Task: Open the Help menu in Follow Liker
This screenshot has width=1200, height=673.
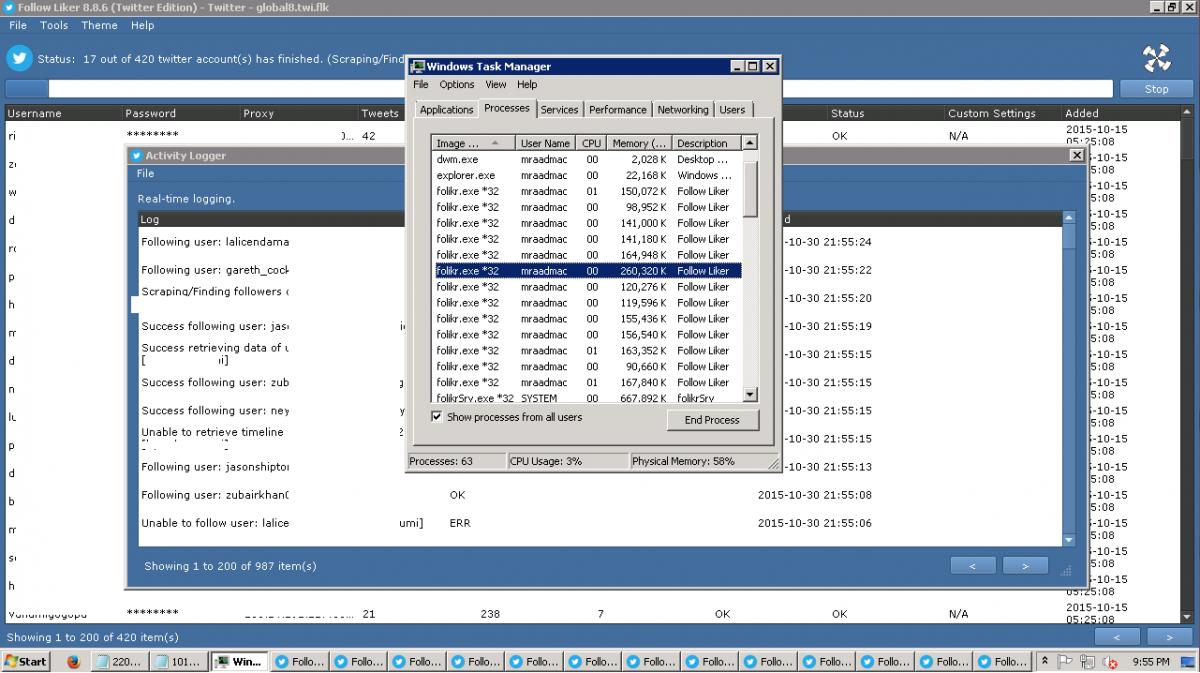Action: coord(143,25)
